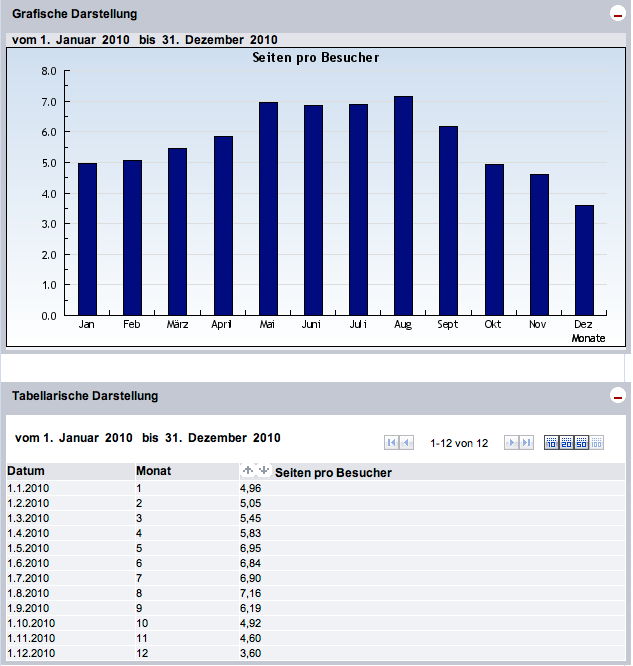
Task: Go to previous page of table
Action: (407, 443)
